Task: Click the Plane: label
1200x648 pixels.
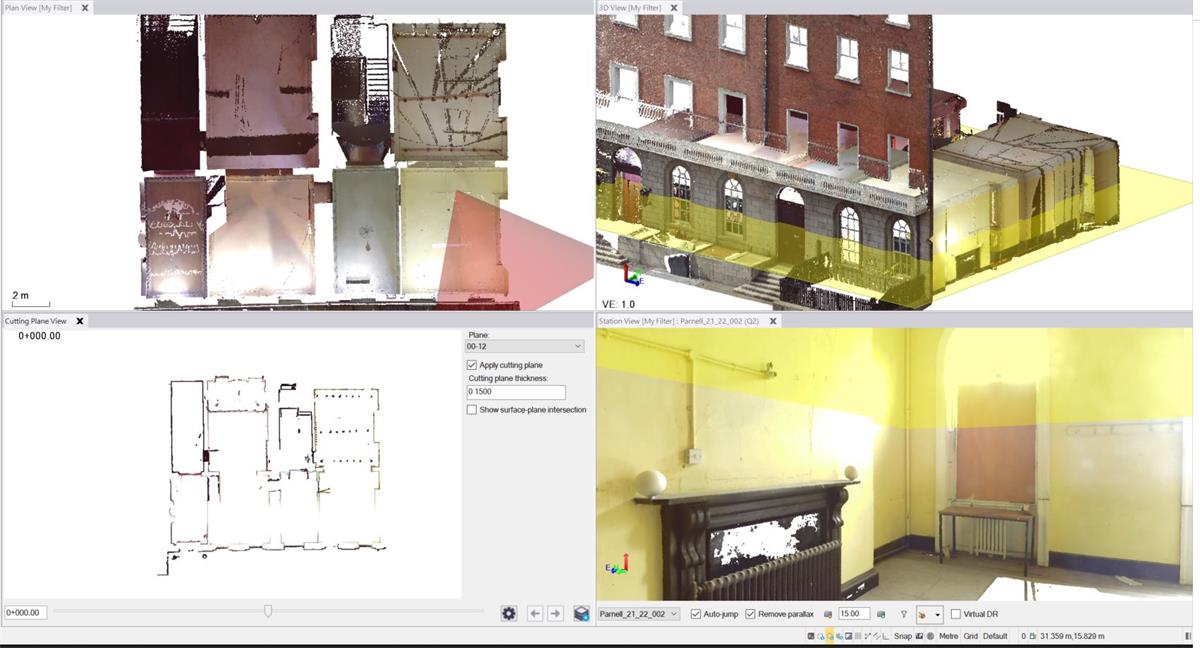Action: 479,335
